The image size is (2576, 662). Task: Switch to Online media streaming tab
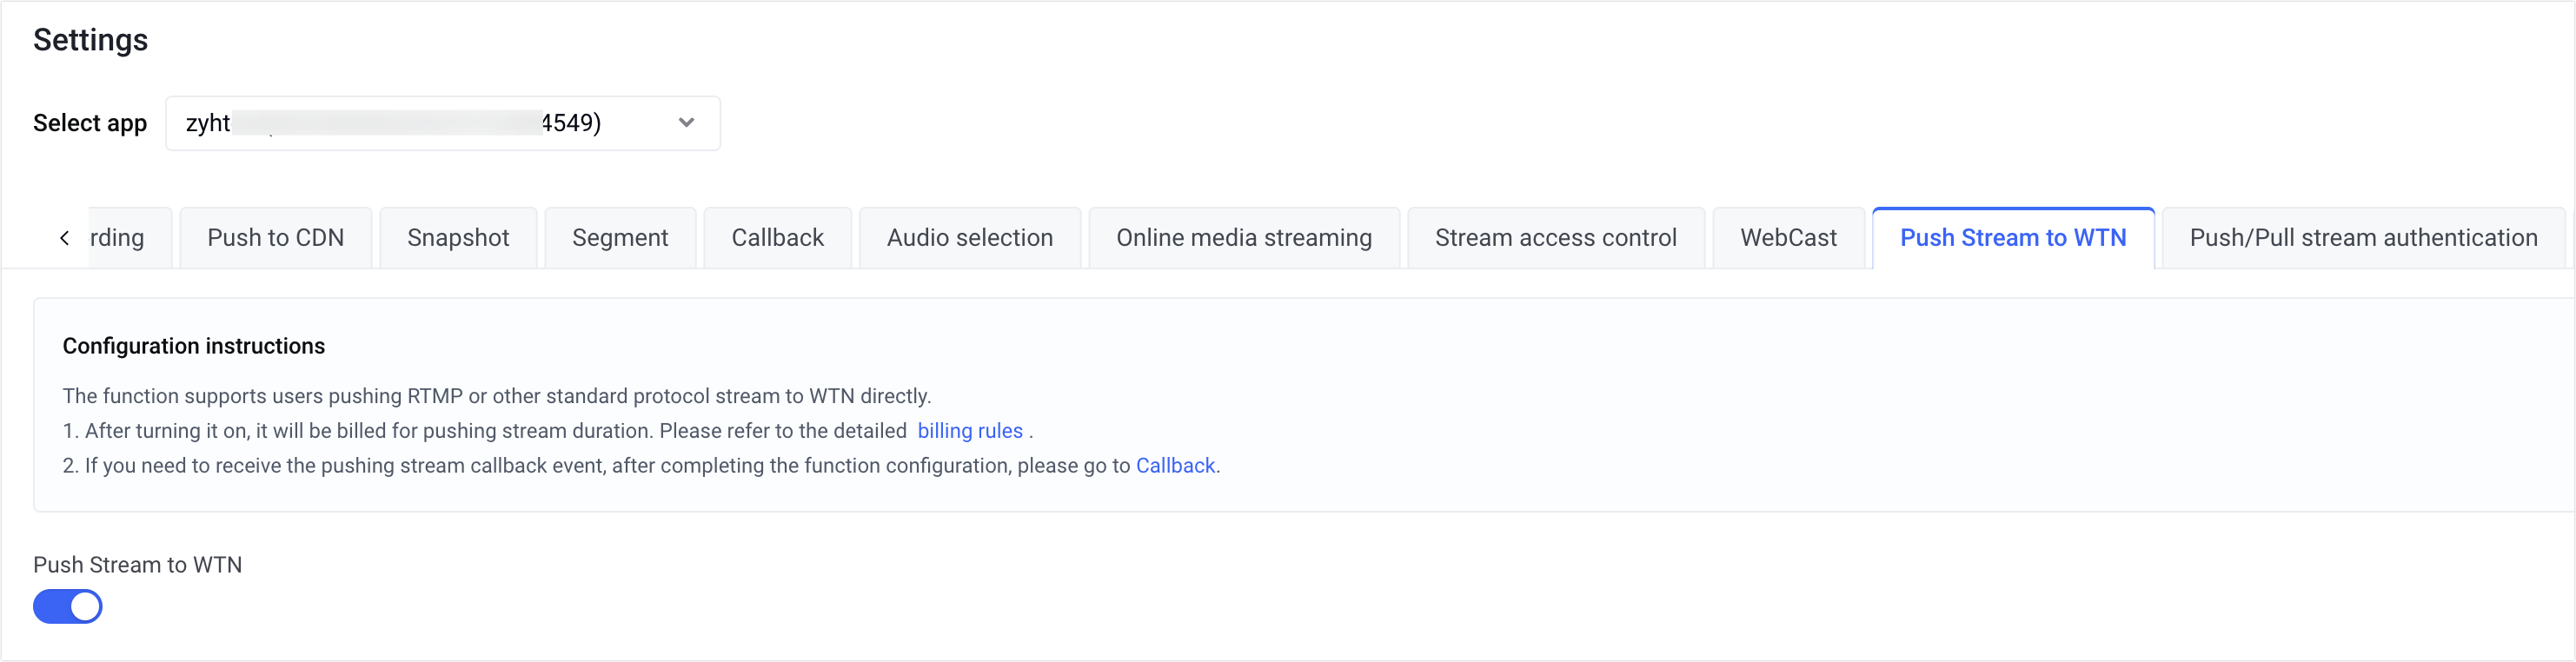(1243, 238)
